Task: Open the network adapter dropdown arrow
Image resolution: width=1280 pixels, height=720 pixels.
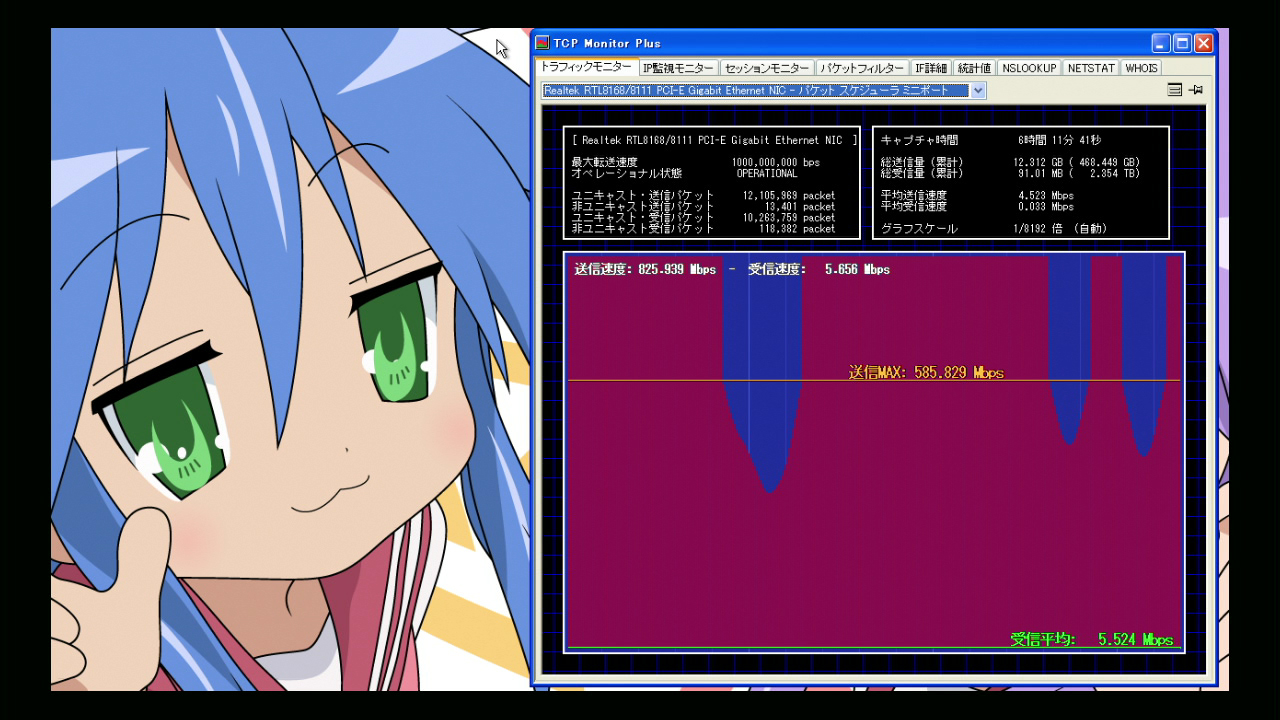Action: click(x=978, y=91)
